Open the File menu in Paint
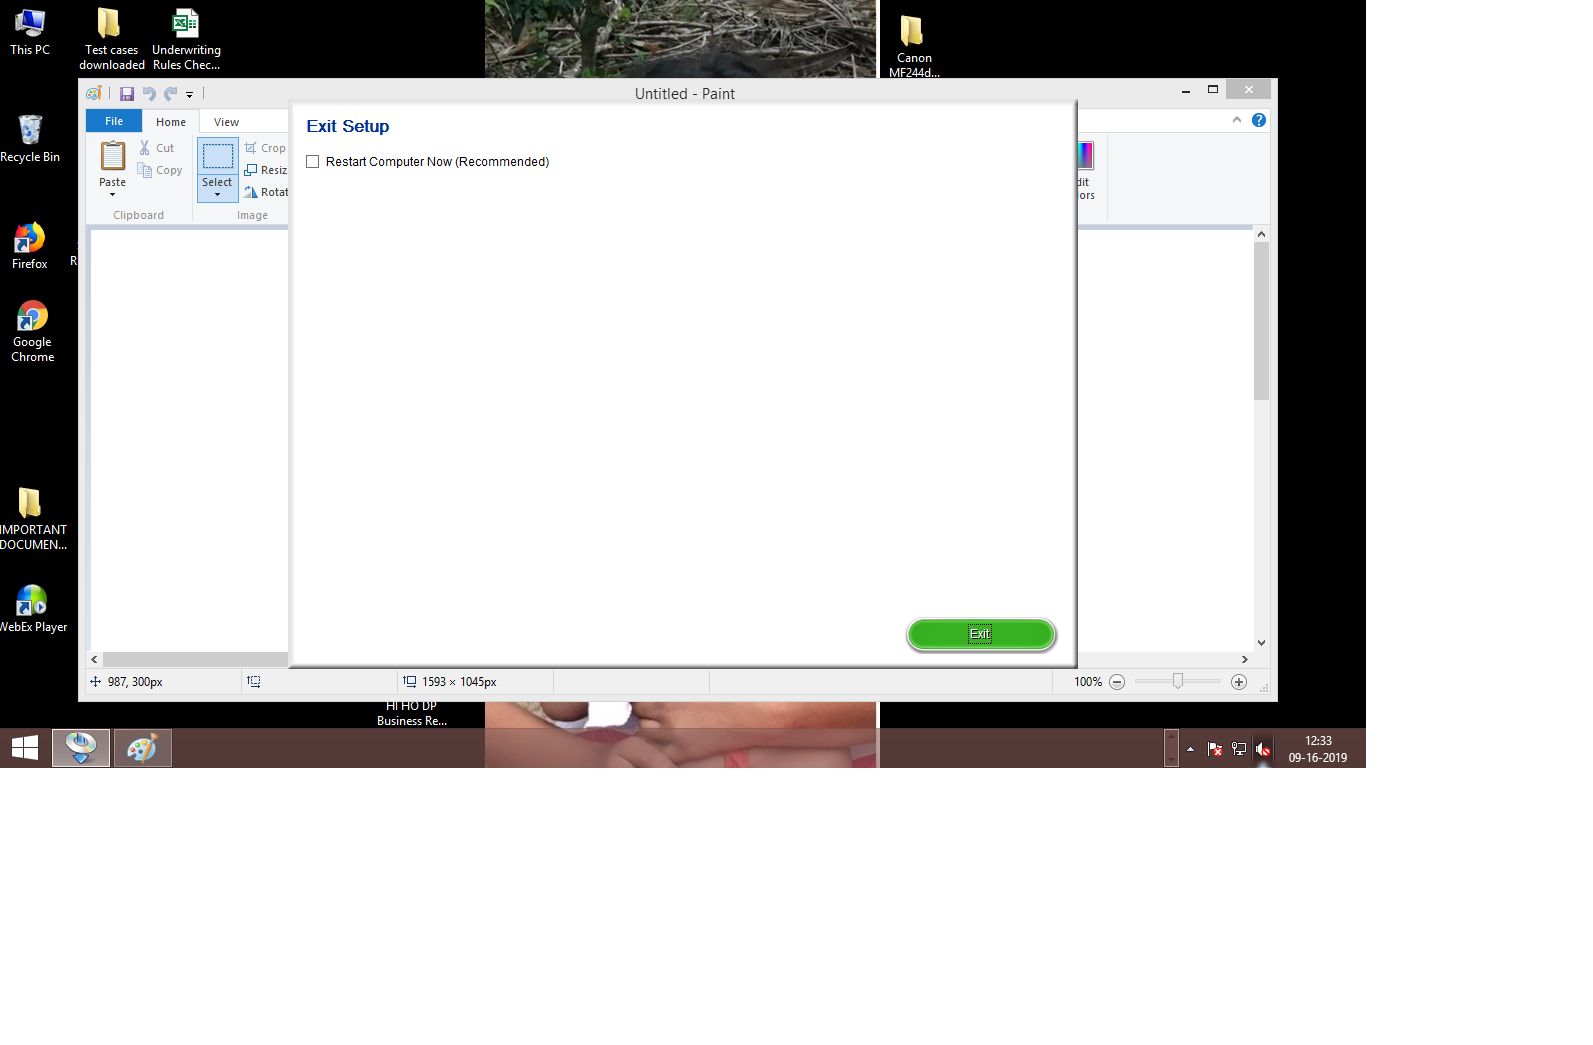This screenshot has height=1045, width=1593. click(x=114, y=122)
